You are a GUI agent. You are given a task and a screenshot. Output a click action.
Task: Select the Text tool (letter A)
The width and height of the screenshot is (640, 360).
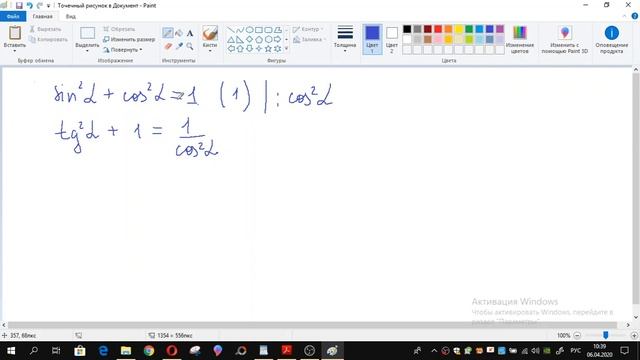(190, 33)
